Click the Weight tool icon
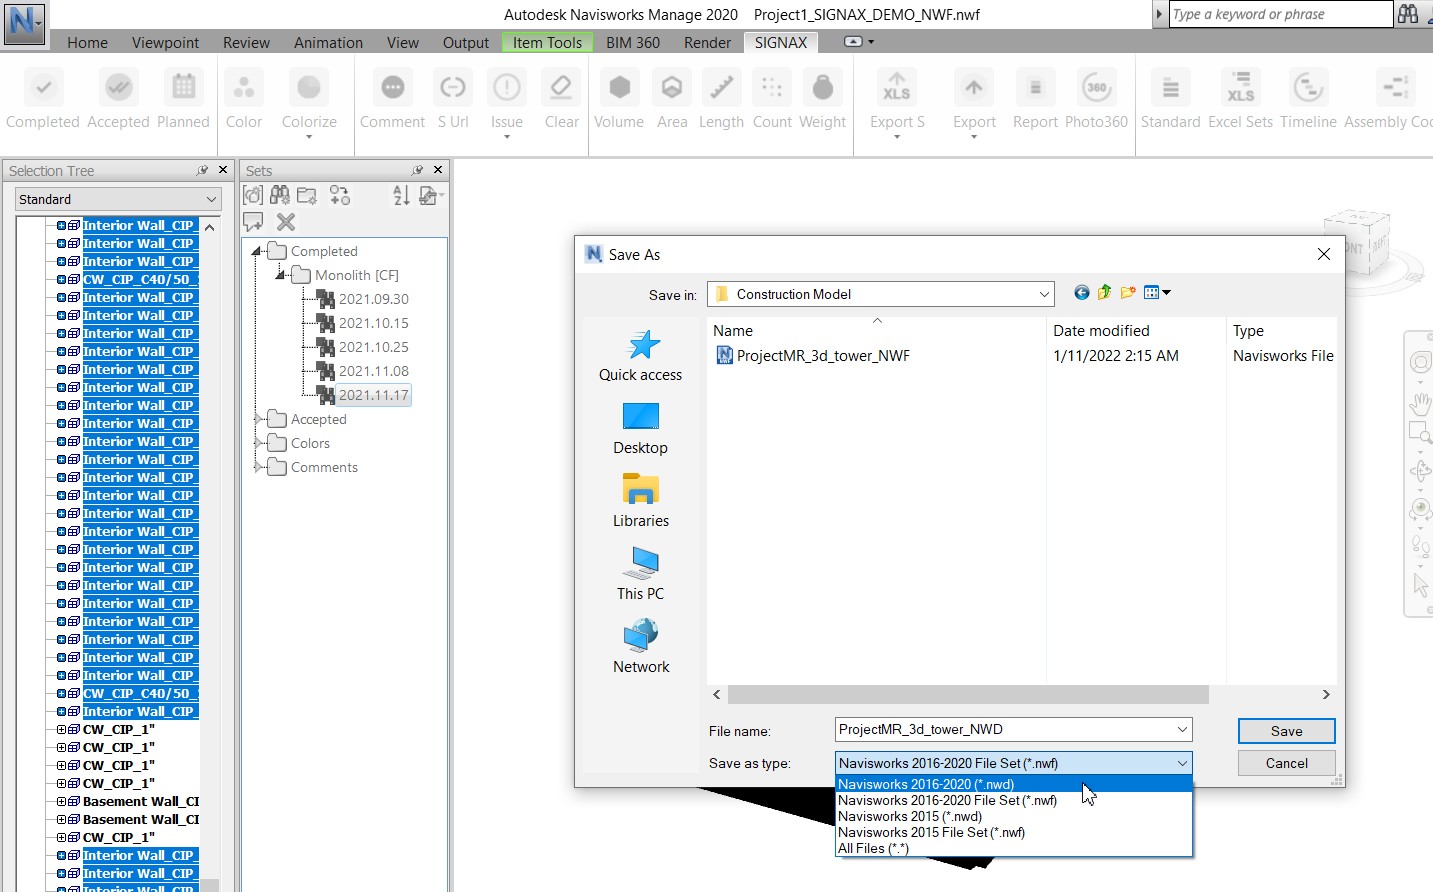 pos(823,88)
